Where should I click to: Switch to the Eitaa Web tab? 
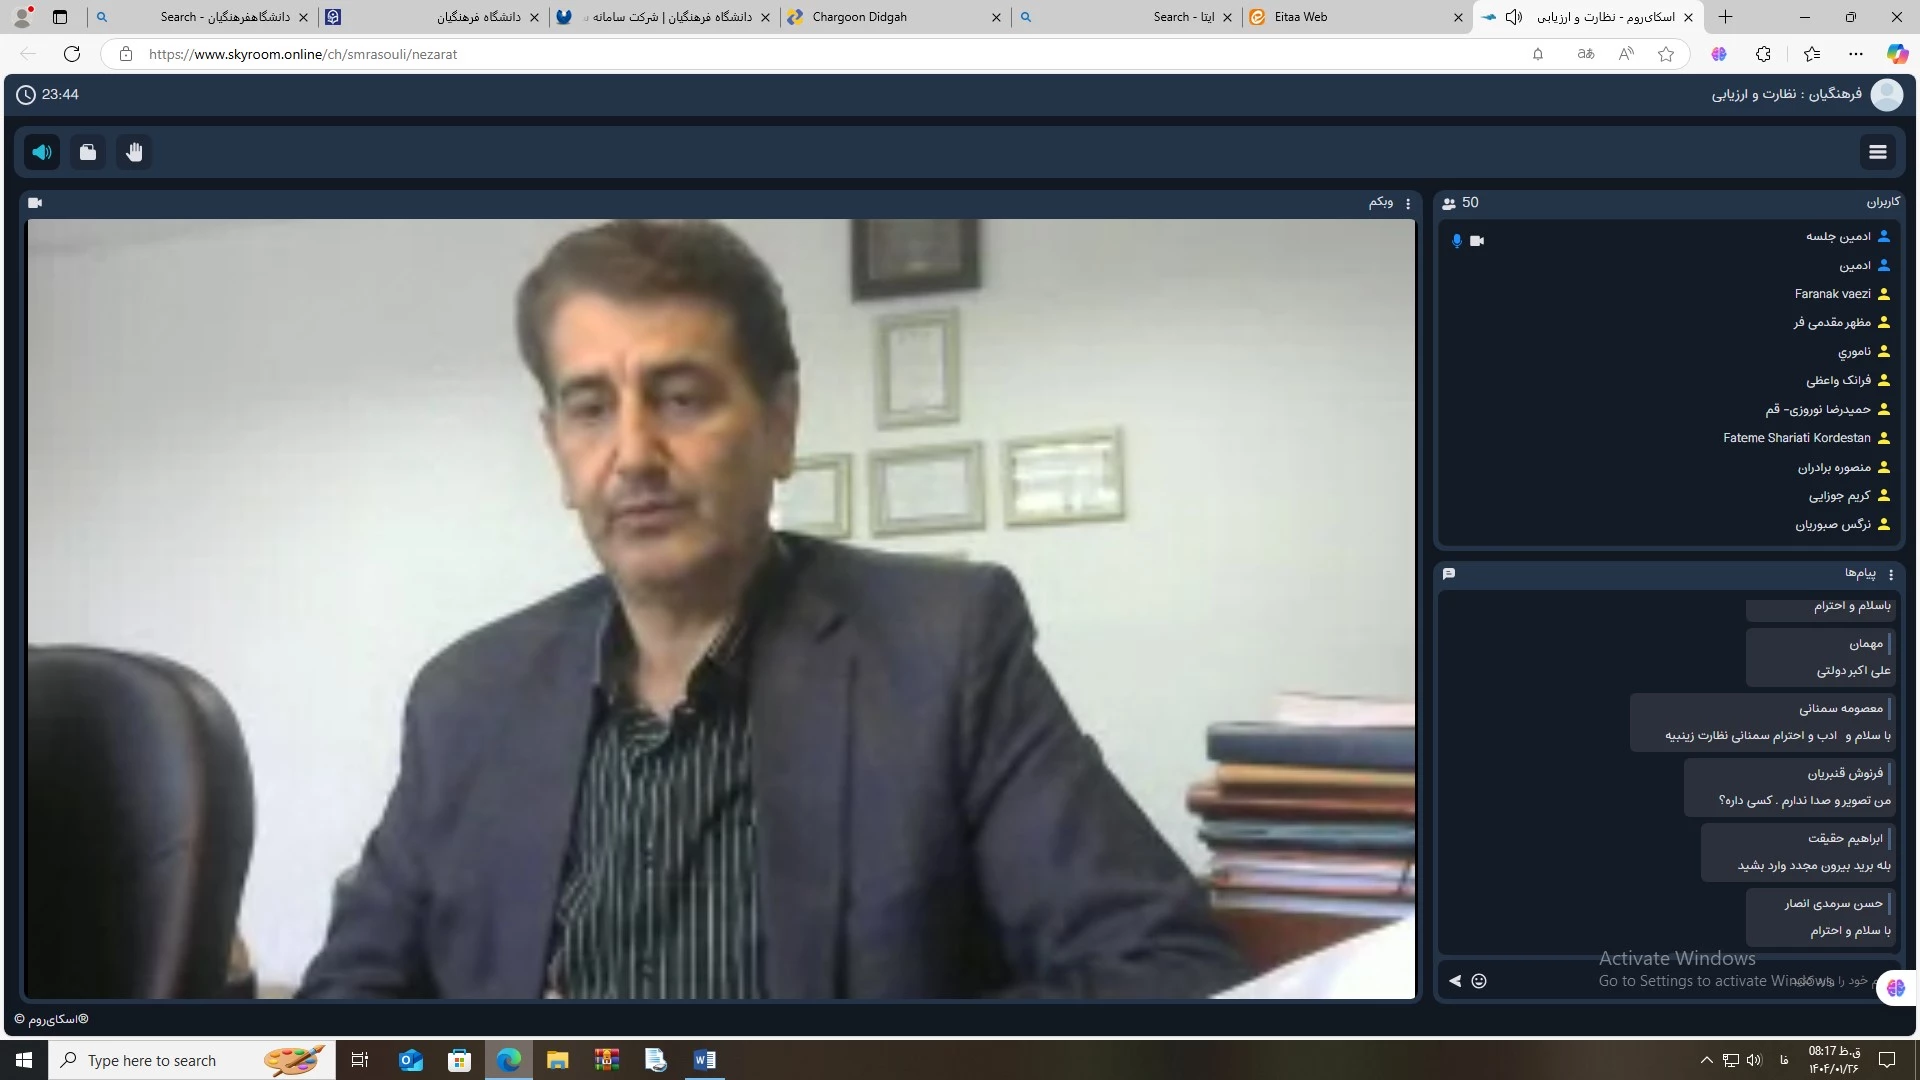(x=1300, y=17)
